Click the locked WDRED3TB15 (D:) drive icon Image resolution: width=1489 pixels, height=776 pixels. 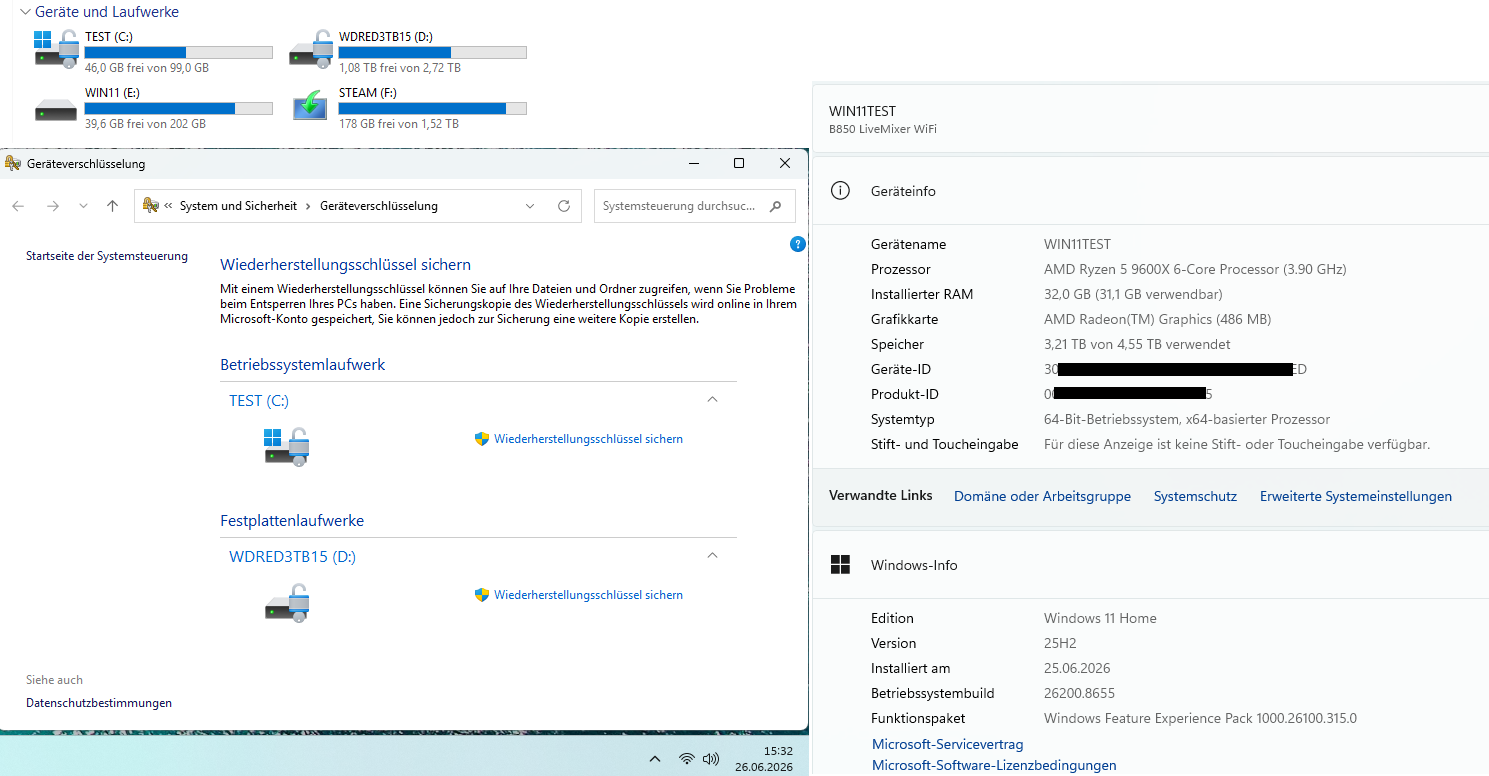pos(287,603)
